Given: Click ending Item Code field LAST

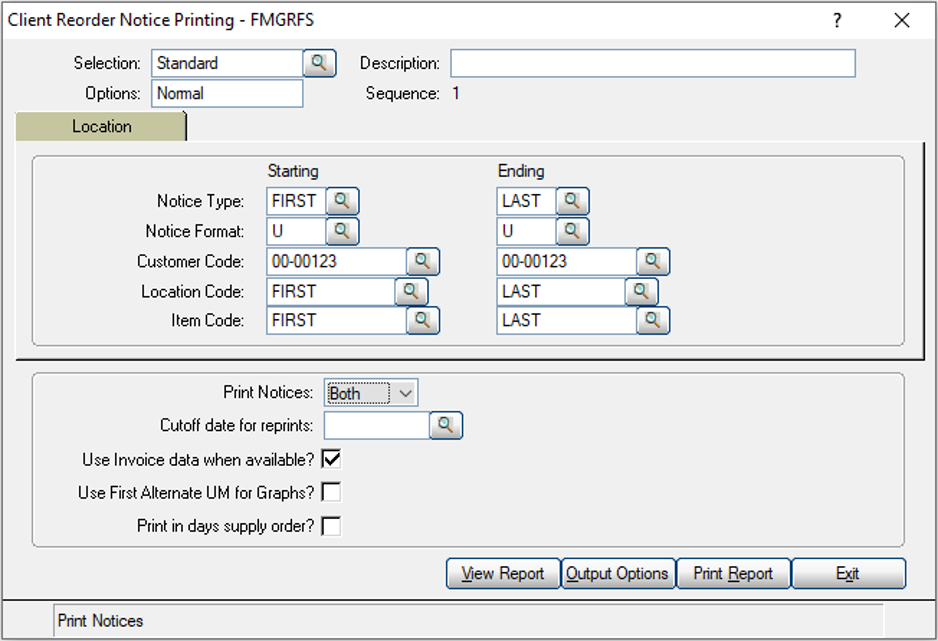Looking at the screenshot, I should pyautogui.click(x=567, y=320).
